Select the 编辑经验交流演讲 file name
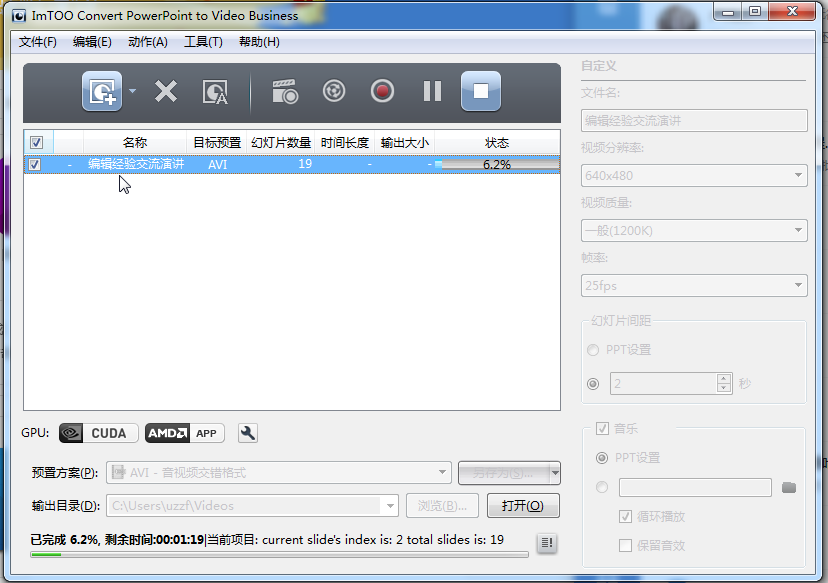Screen dimensions: 828x583 pos(136,164)
